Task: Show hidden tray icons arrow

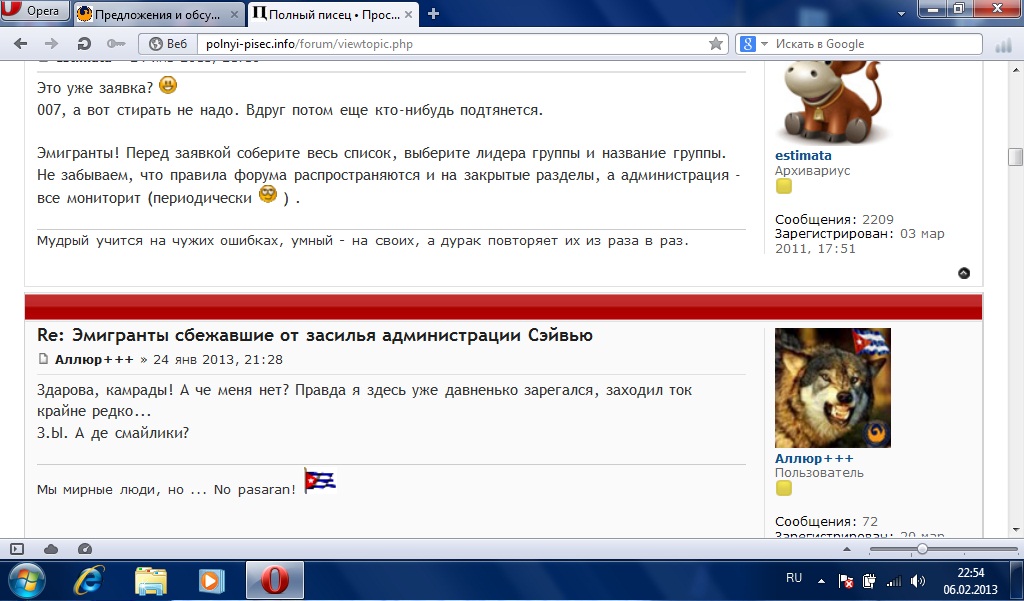Action: [822, 581]
